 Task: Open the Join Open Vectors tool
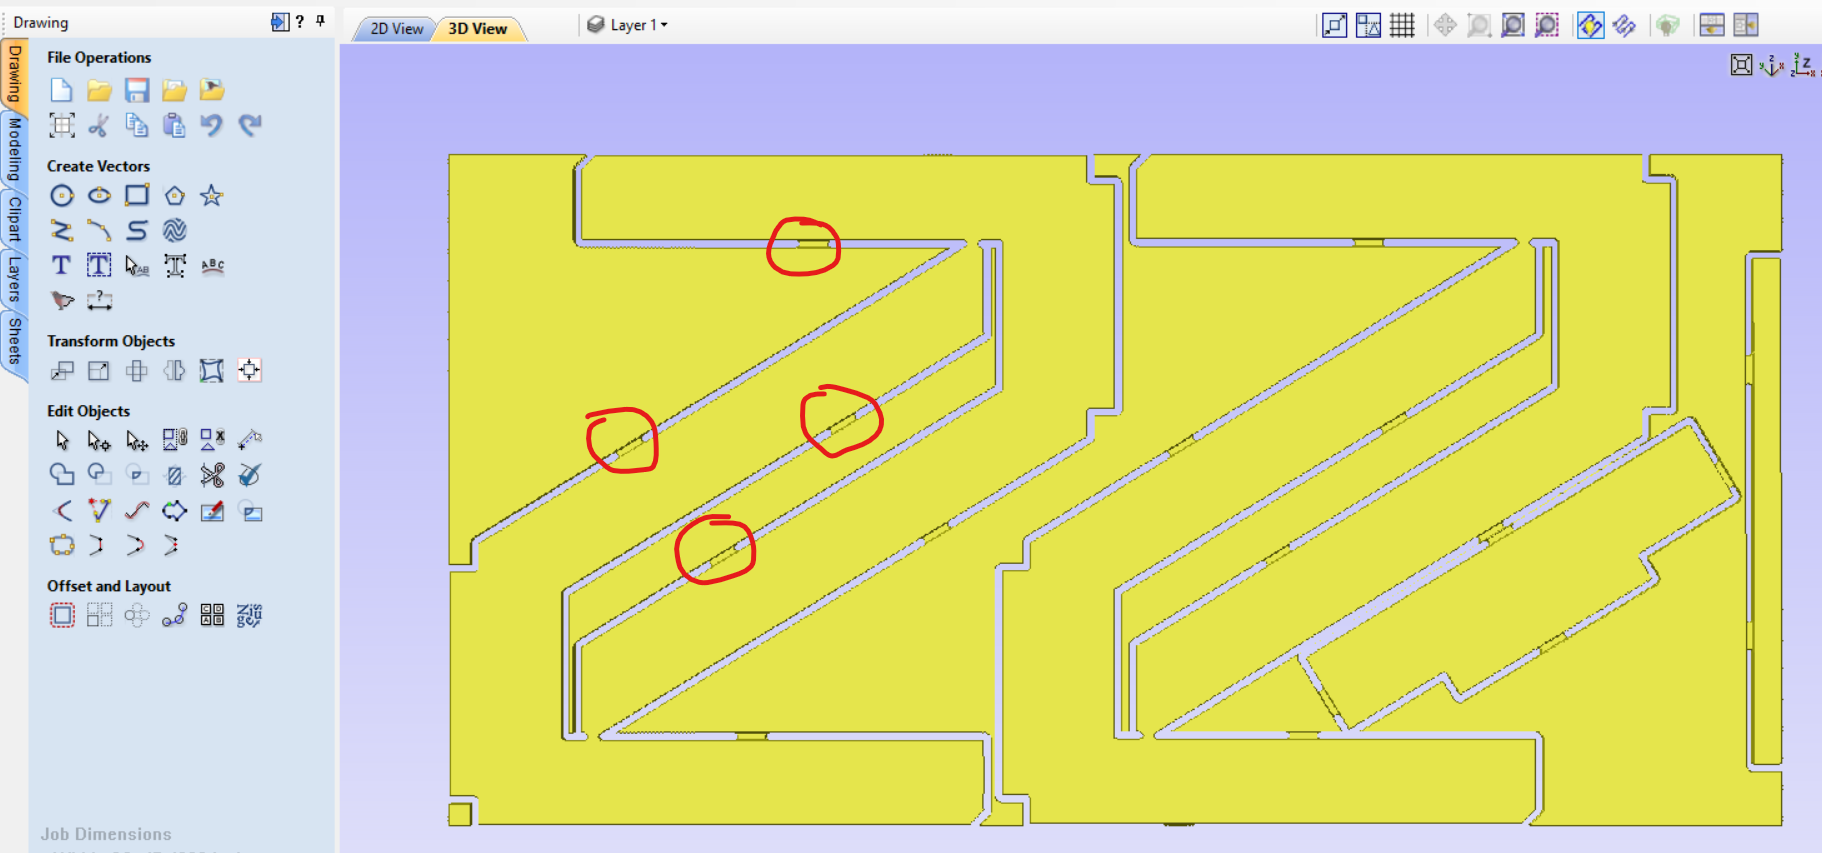pyautogui.click(x=62, y=546)
